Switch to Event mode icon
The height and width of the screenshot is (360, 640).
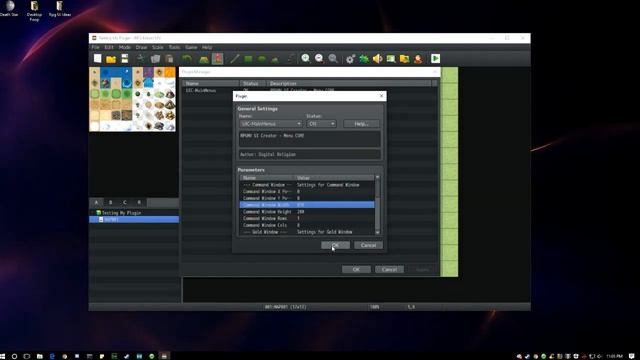pos(218,59)
